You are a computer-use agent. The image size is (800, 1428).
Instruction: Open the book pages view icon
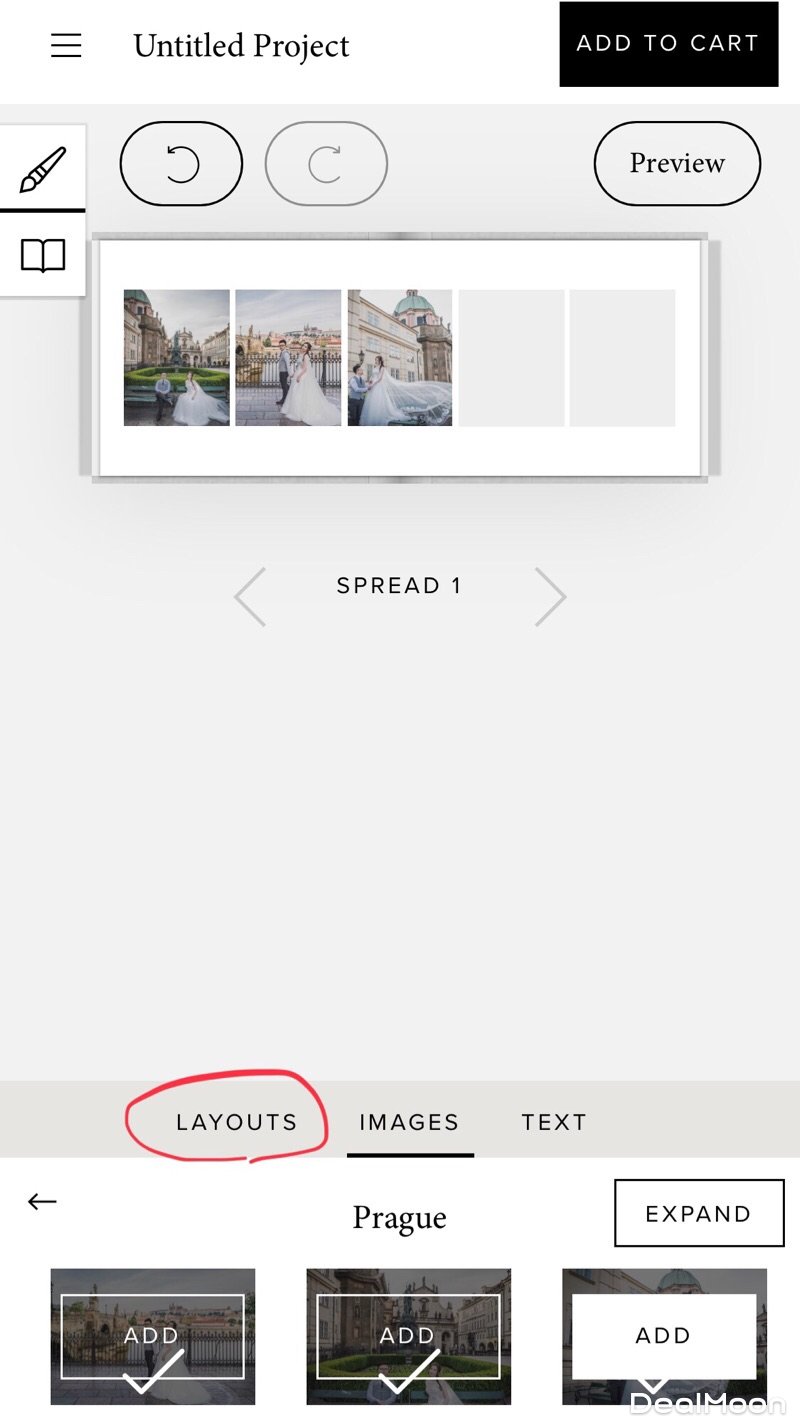coord(43,256)
